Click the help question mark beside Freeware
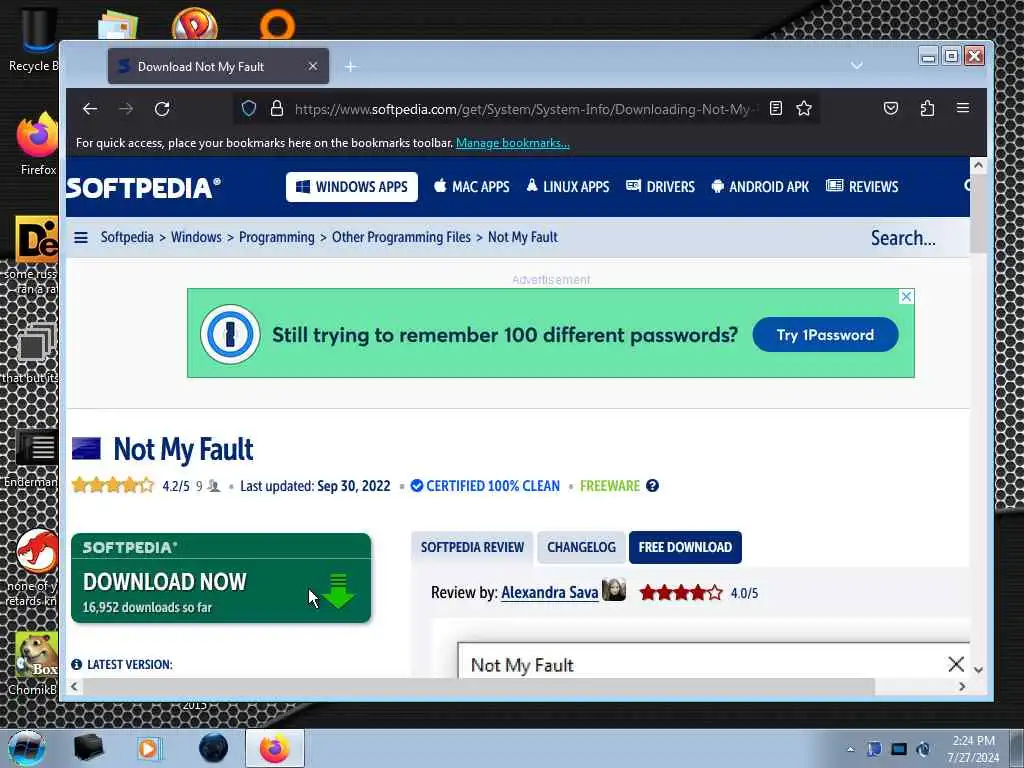The width and height of the screenshot is (1024, 768). pos(652,486)
